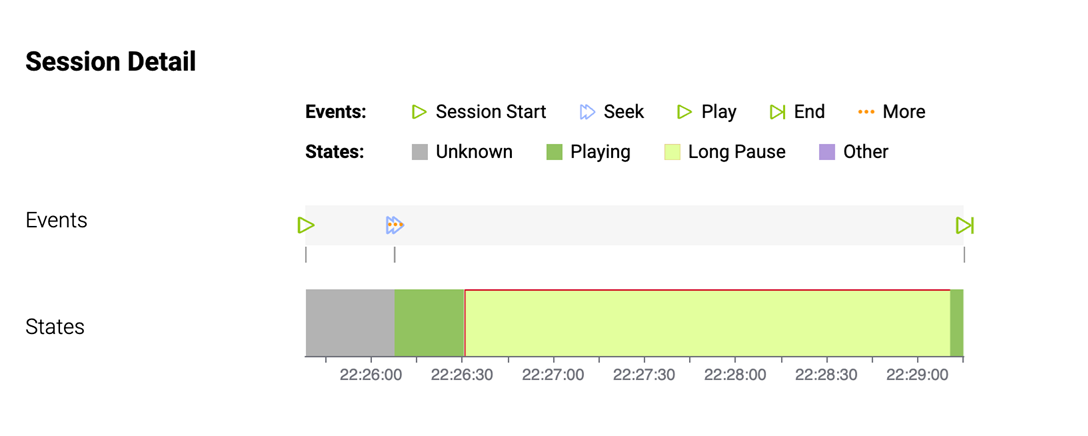Click the Play legend icon
This screenshot has height=436, width=1088.
685,112
